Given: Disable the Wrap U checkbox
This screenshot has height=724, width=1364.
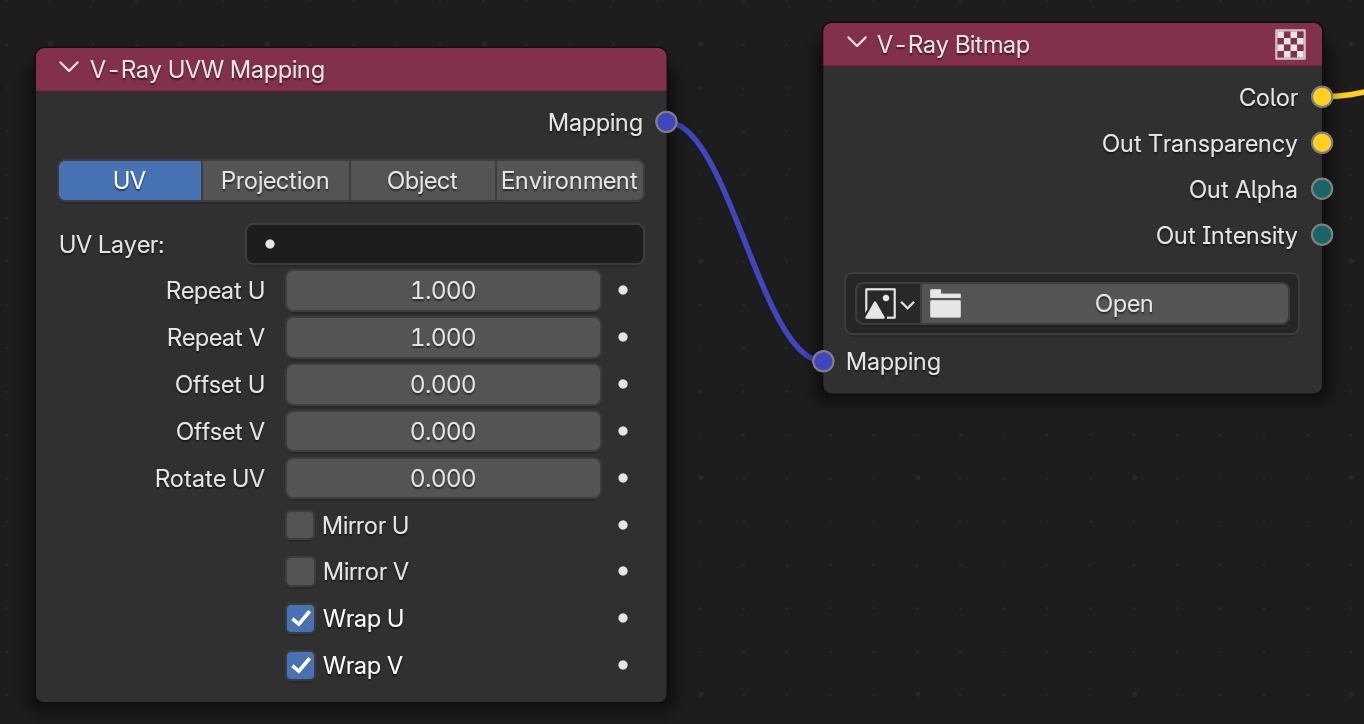Looking at the screenshot, I should pyautogui.click(x=300, y=619).
